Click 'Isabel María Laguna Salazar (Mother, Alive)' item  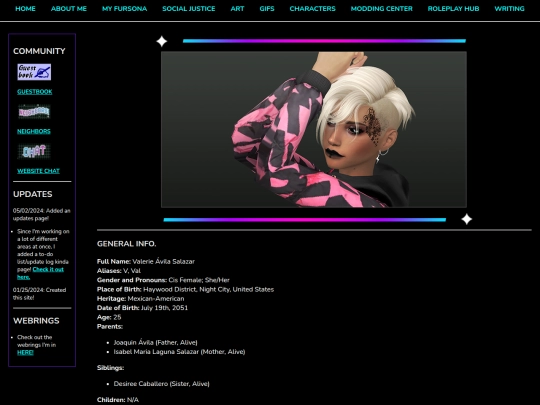click(x=179, y=352)
